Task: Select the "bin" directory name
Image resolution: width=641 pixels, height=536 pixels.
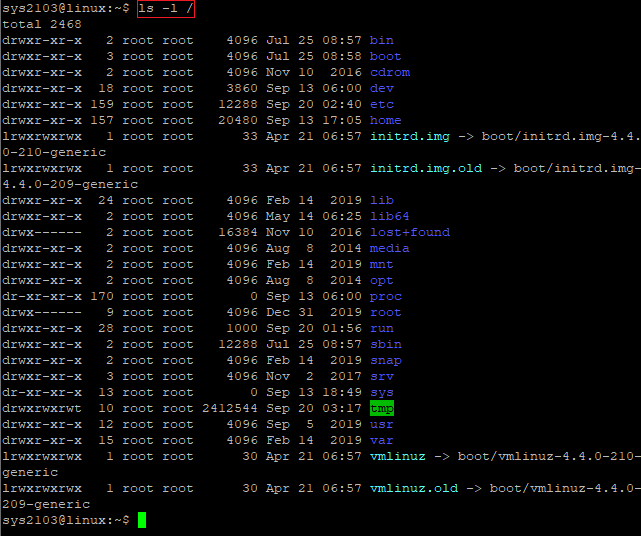Action: tap(381, 40)
